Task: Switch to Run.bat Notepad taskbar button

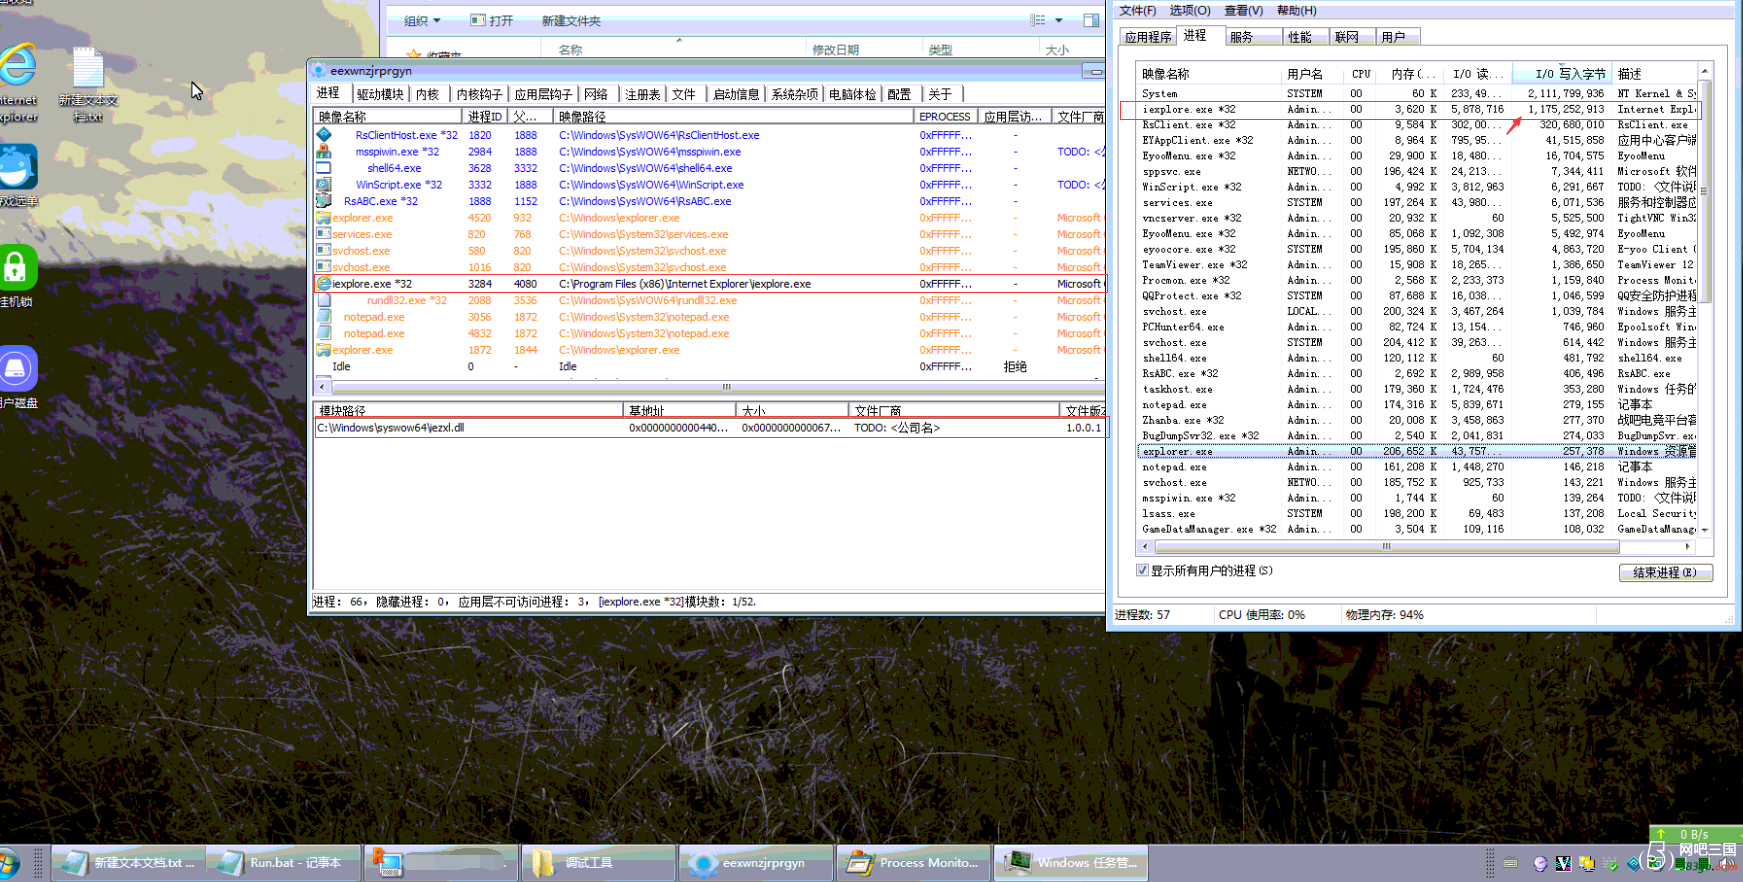Action: click(x=284, y=863)
